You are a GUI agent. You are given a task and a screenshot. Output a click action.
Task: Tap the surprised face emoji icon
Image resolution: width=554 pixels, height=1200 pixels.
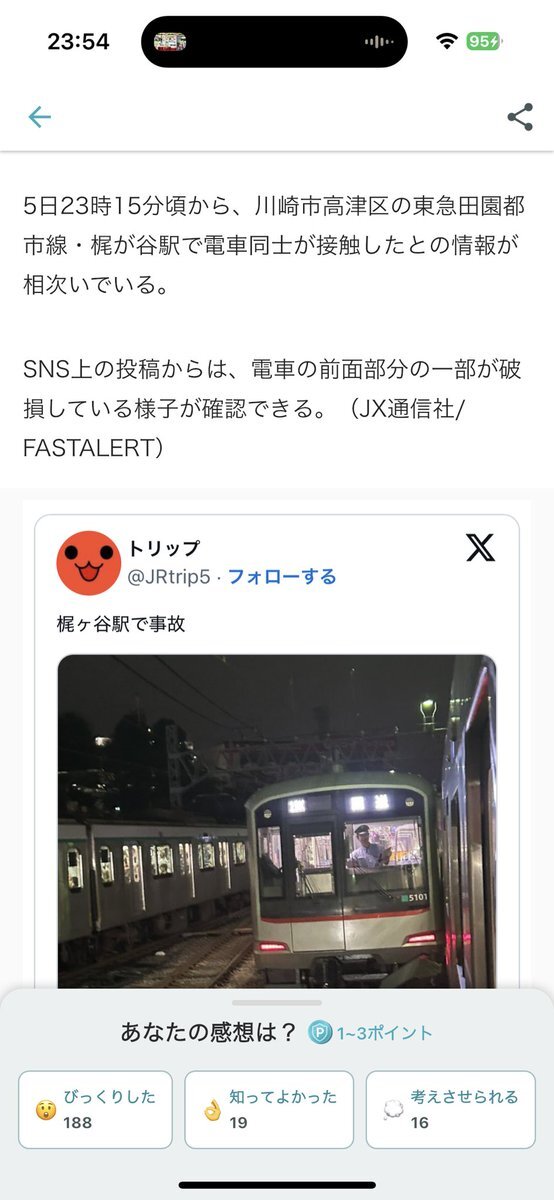pos(45,1109)
